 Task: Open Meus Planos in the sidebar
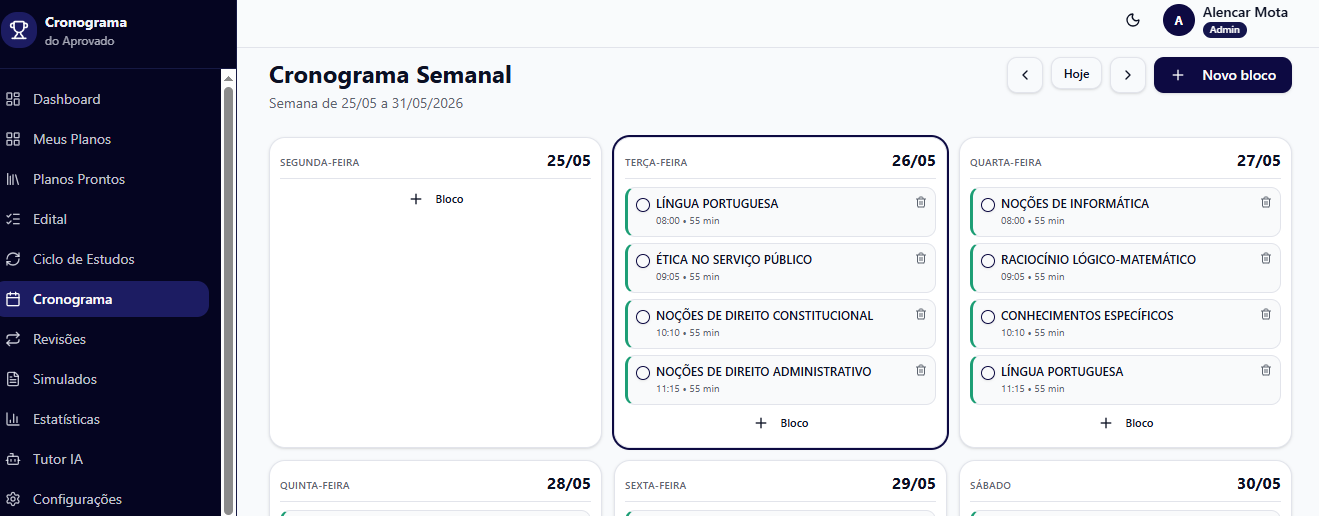coord(104,139)
